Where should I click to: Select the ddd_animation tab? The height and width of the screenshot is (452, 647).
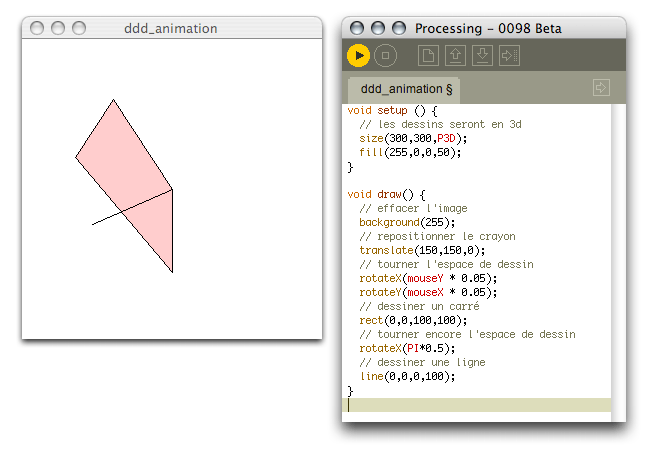(403, 89)
